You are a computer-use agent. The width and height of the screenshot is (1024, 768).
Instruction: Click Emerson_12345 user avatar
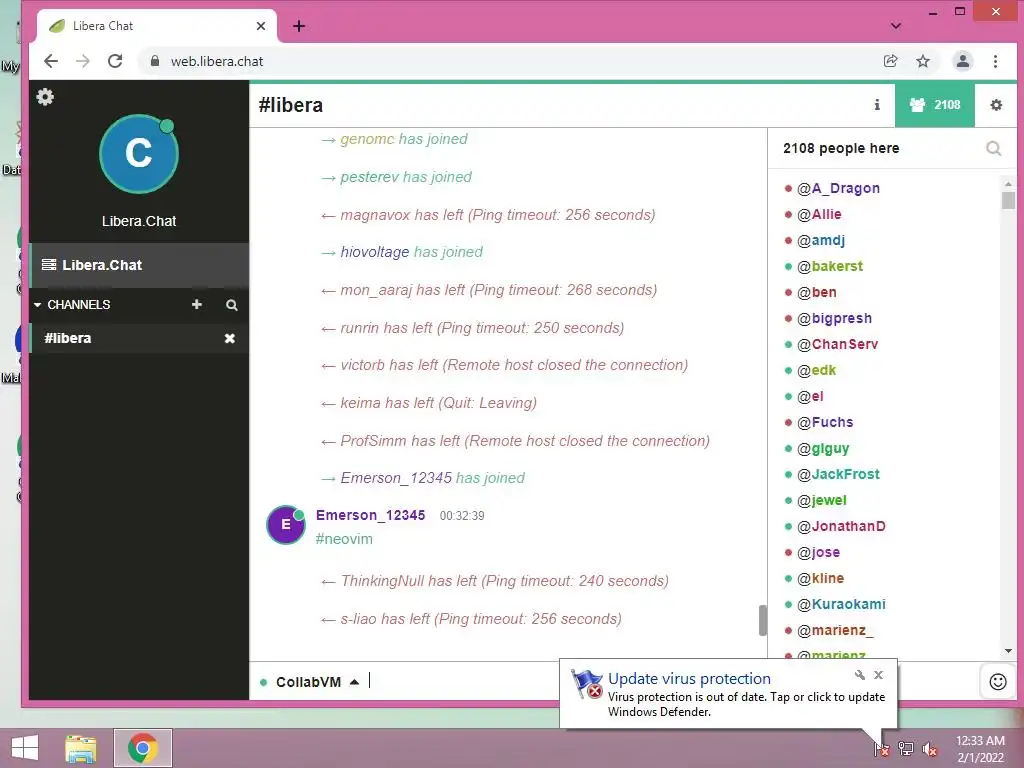tap(285, 524)
